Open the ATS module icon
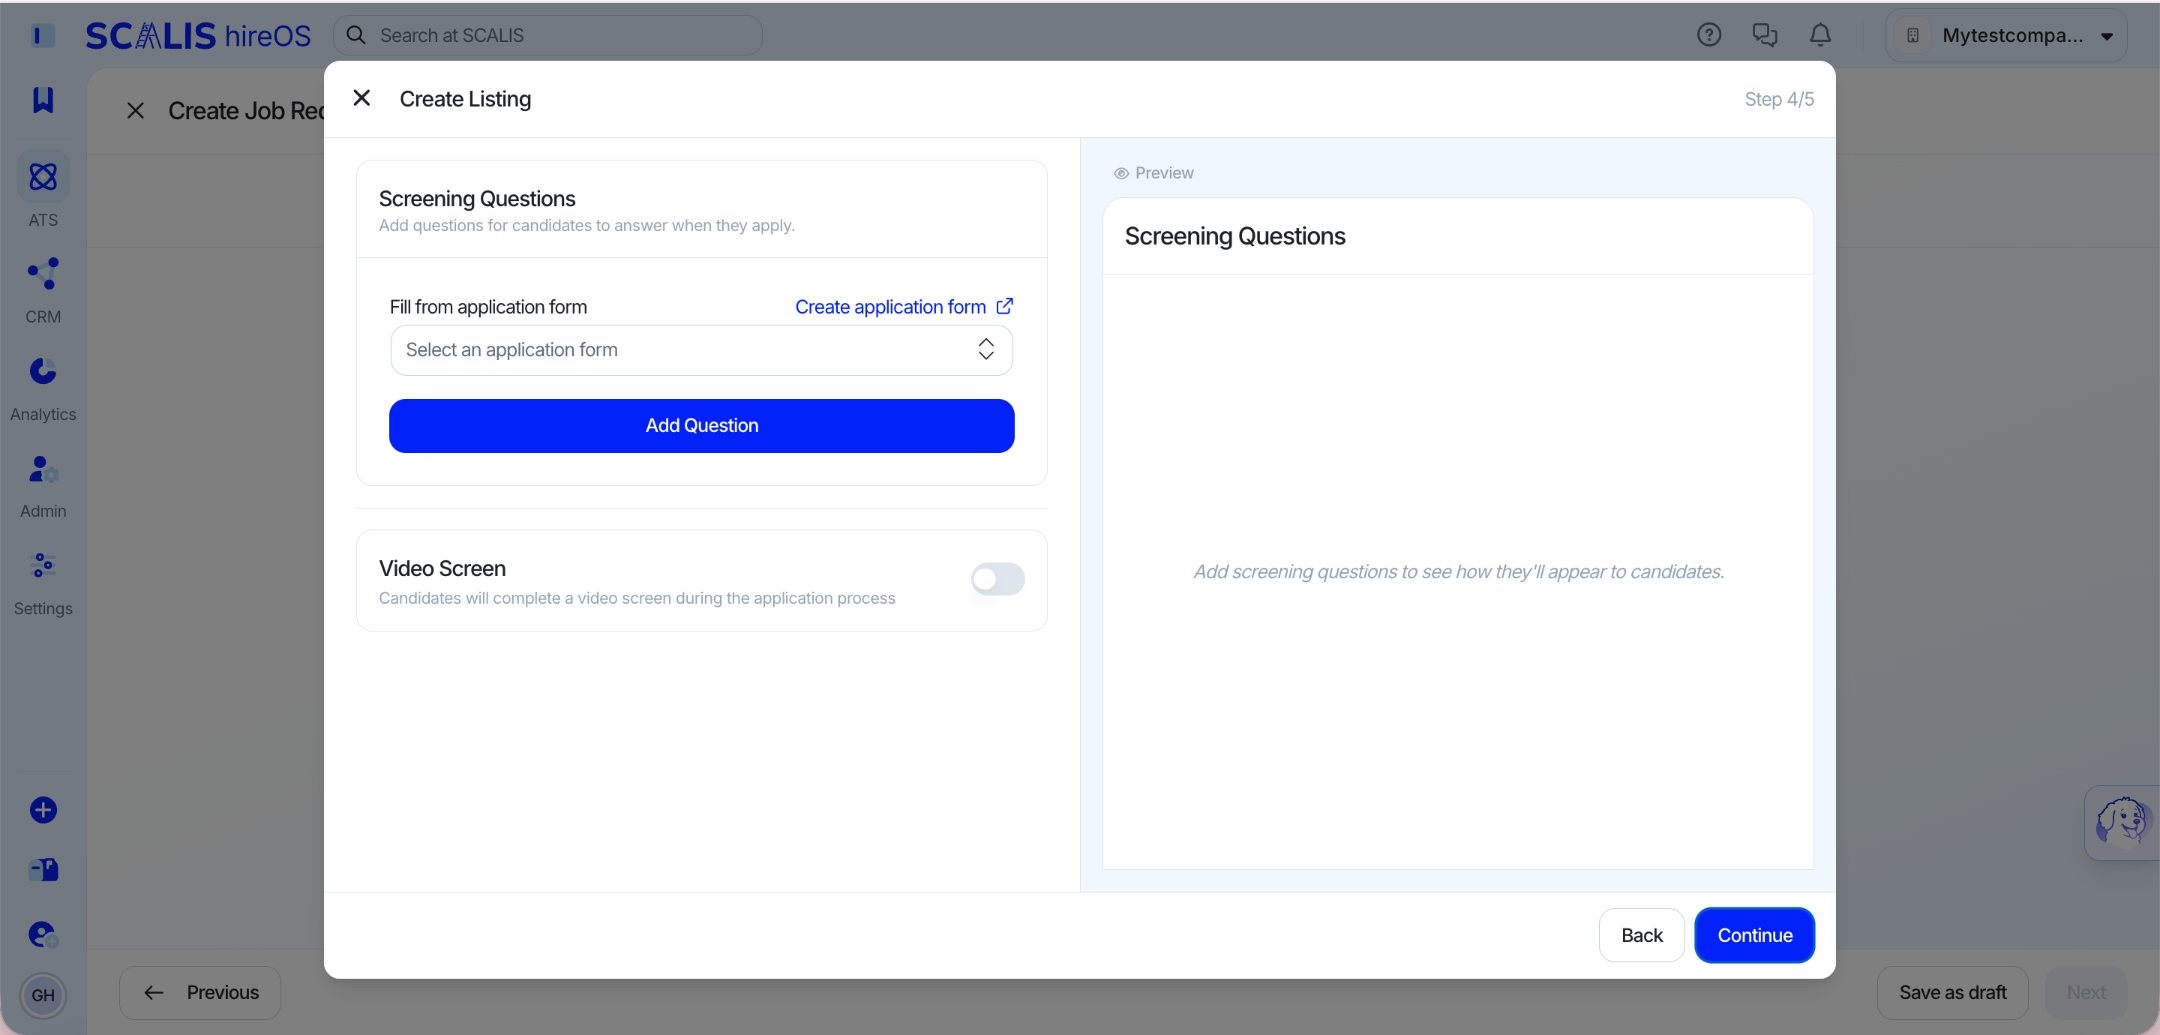Viewport: 2160px width, 1035px height. pos(43,177)
